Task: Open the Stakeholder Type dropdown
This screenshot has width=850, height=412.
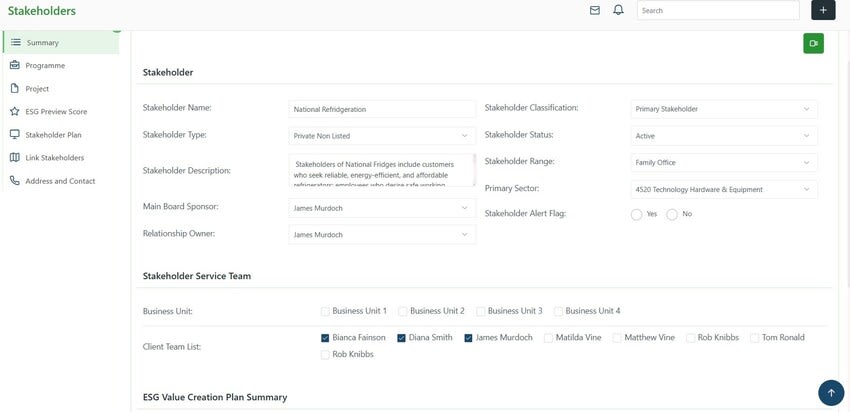Action: click(x=382, y=136)
